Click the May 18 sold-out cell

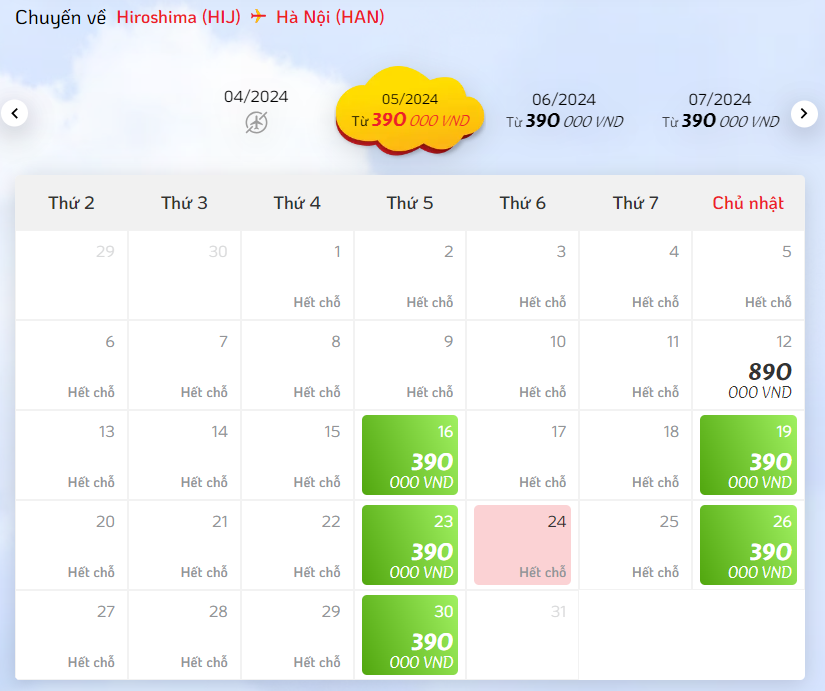[636, 455]
